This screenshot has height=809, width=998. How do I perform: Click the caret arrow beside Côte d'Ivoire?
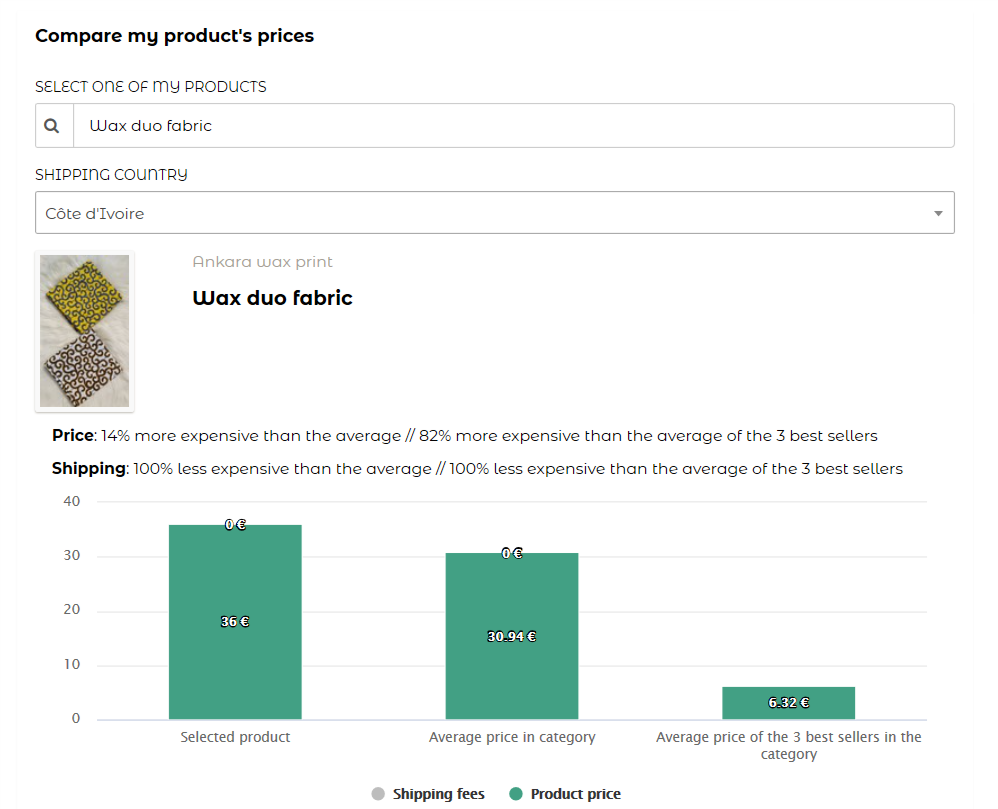pyautogui.click(x=938, y=214)
